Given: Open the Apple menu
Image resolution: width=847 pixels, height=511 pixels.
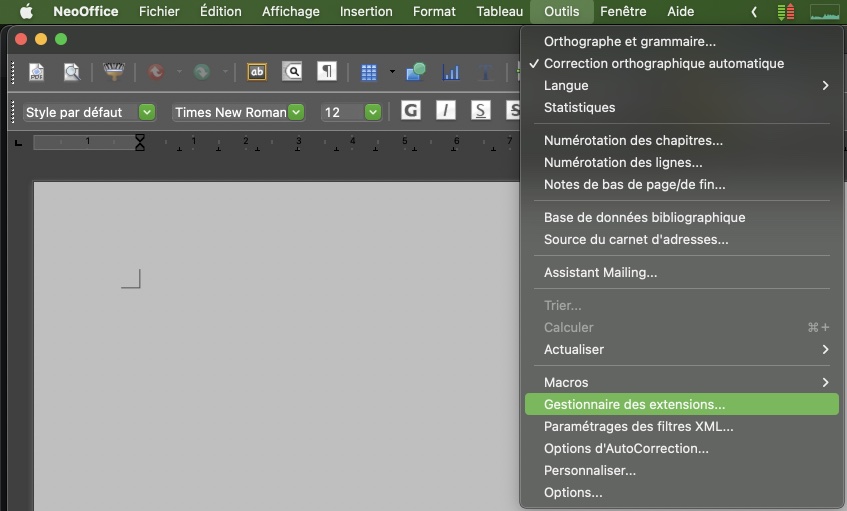Looking at the screenshot, I should coord(26,11).
